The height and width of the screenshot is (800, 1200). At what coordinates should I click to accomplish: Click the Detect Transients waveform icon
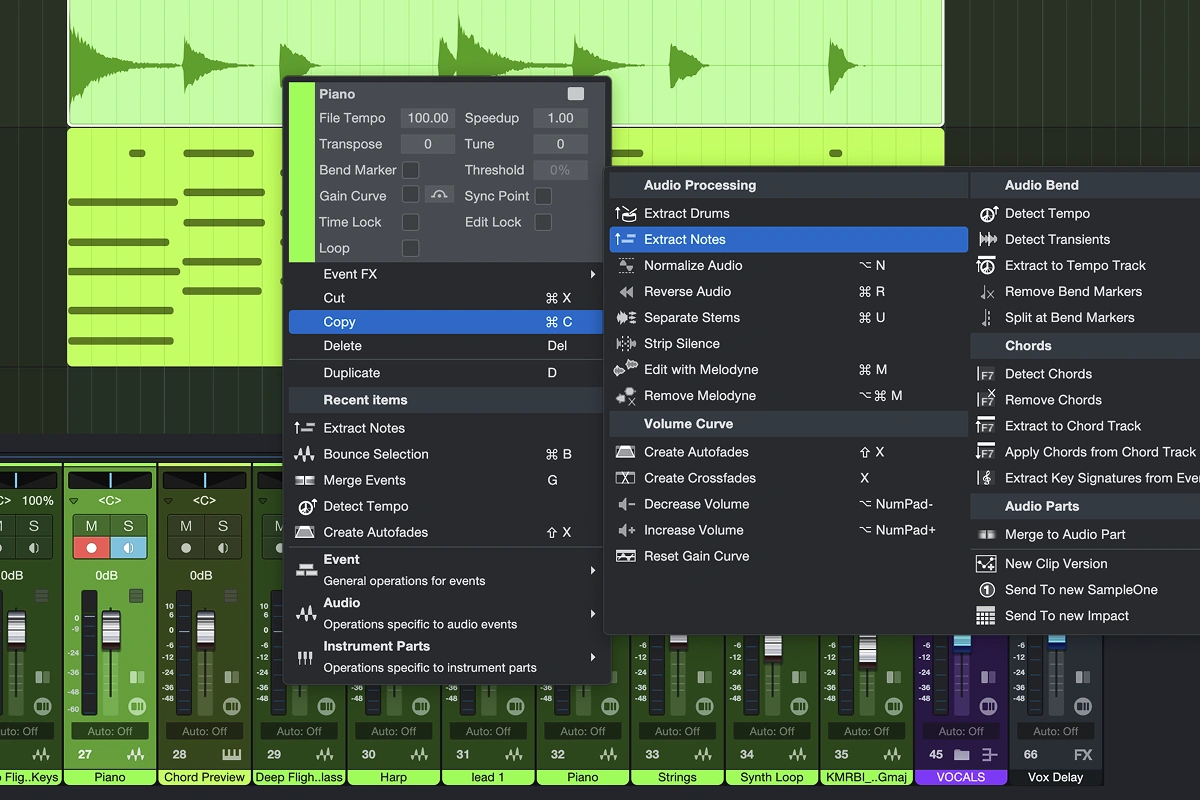pyautogui.click(x=988, y=239)
